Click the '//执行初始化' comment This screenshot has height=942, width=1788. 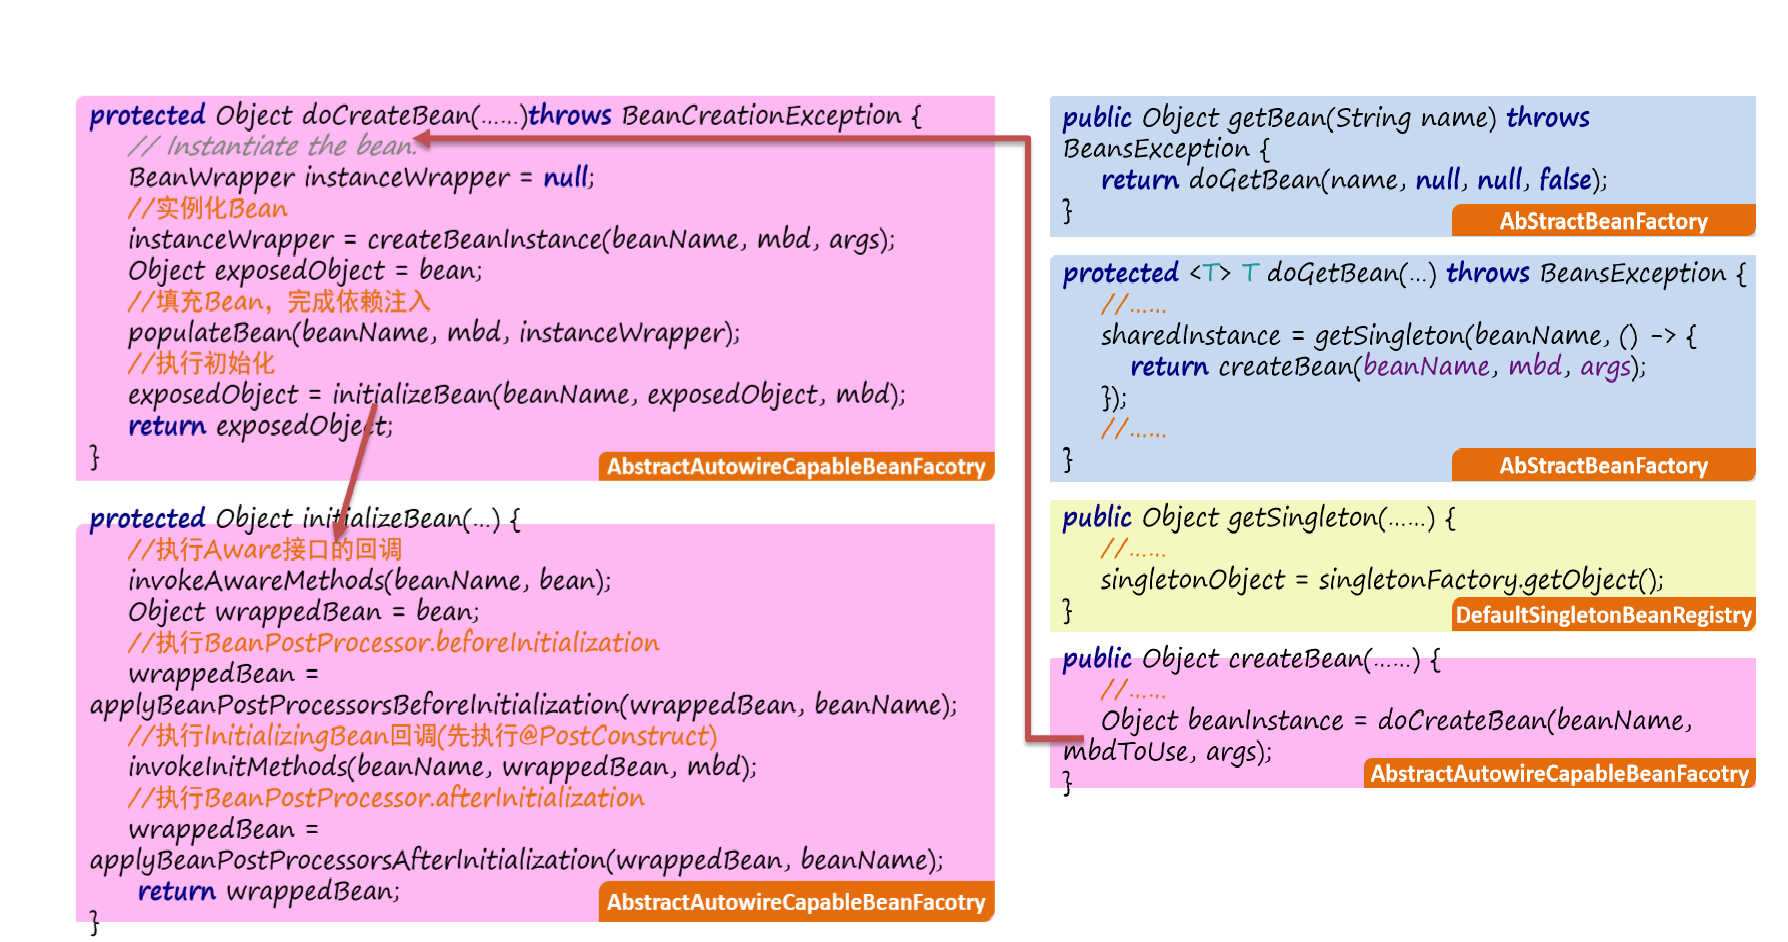pyautogui.click(x=201, y=363)
